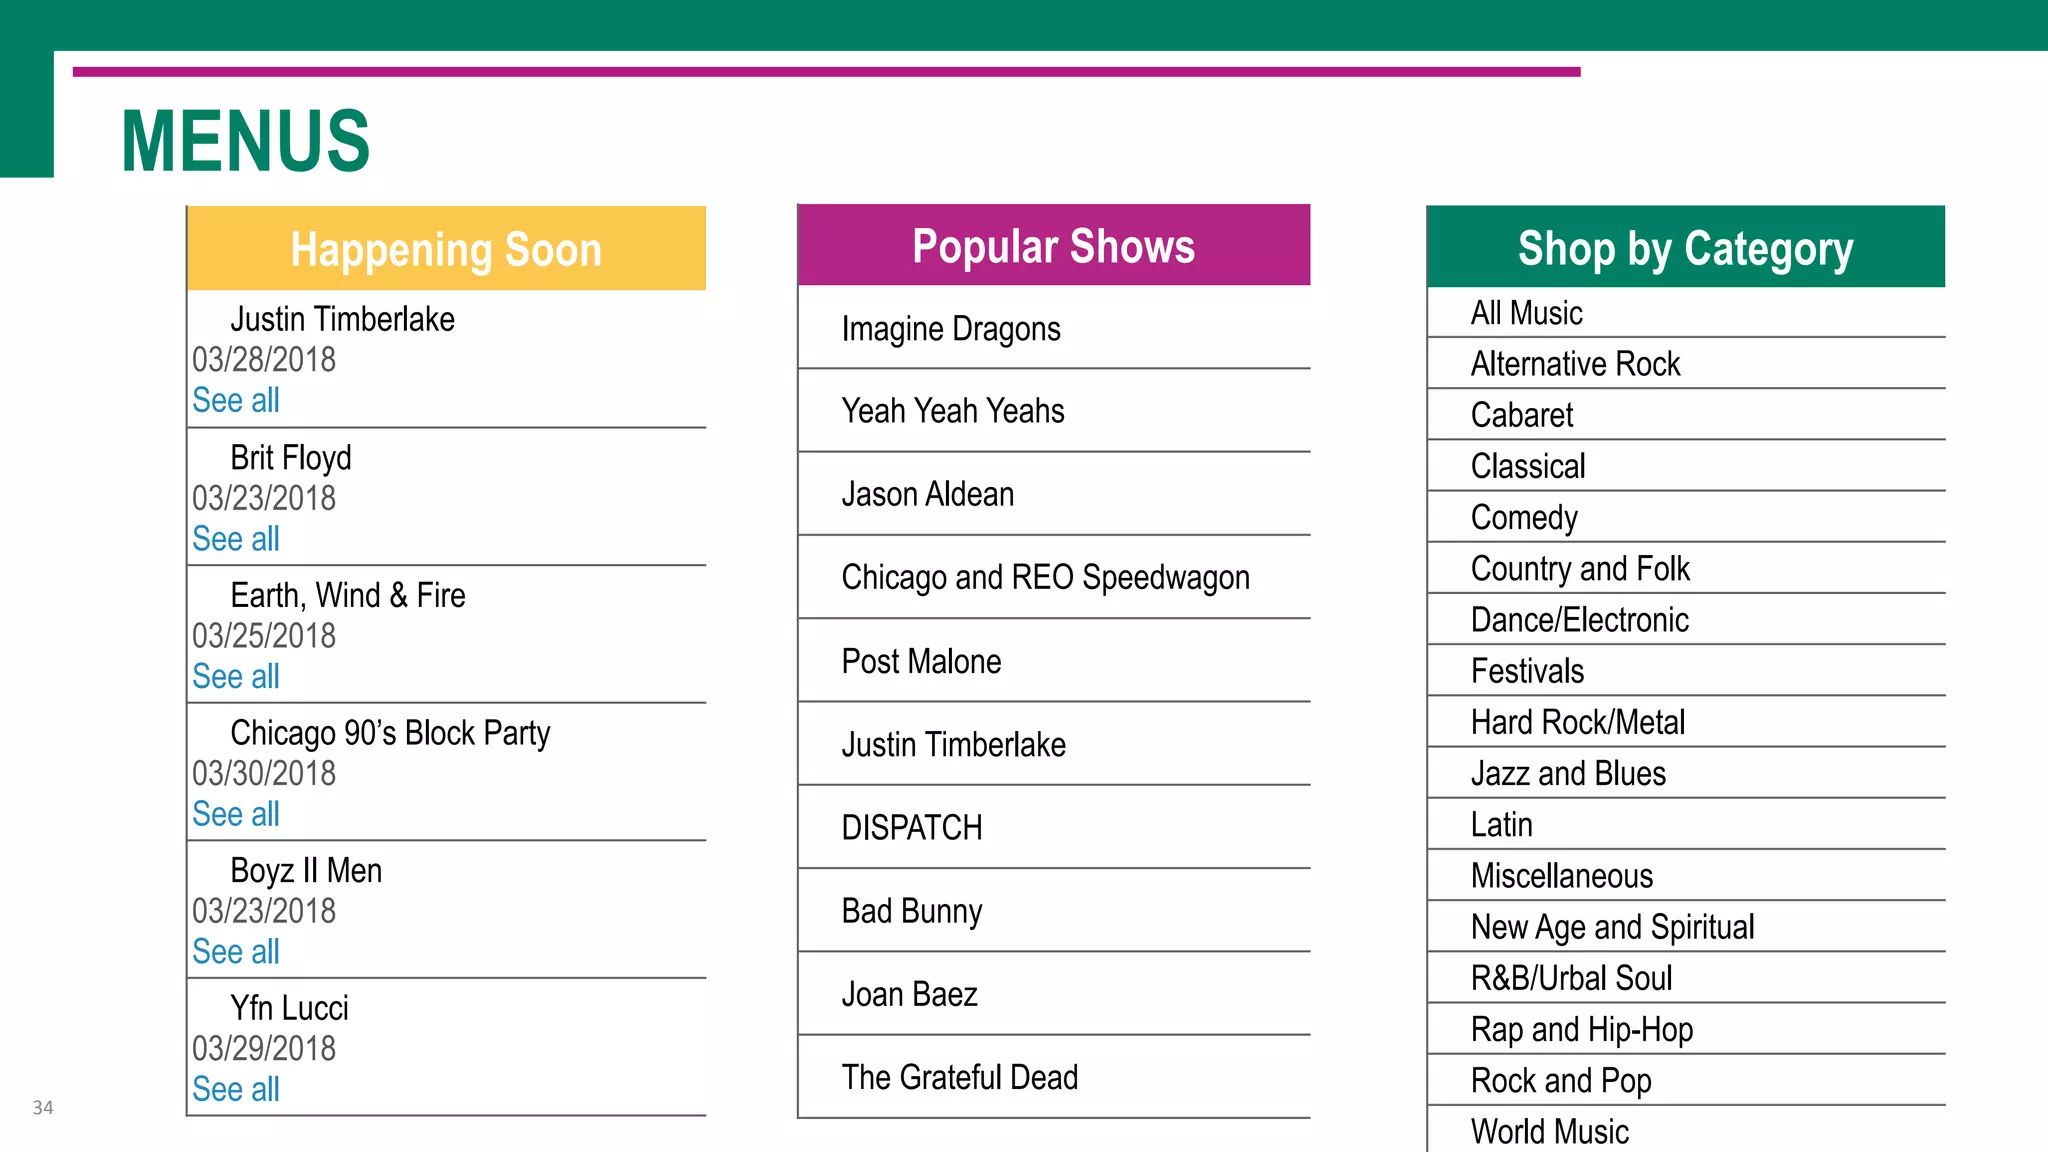Choose Joan Baez in Popular Shows
This screenshot has height=1152, width=2048.
[1054, 994]
